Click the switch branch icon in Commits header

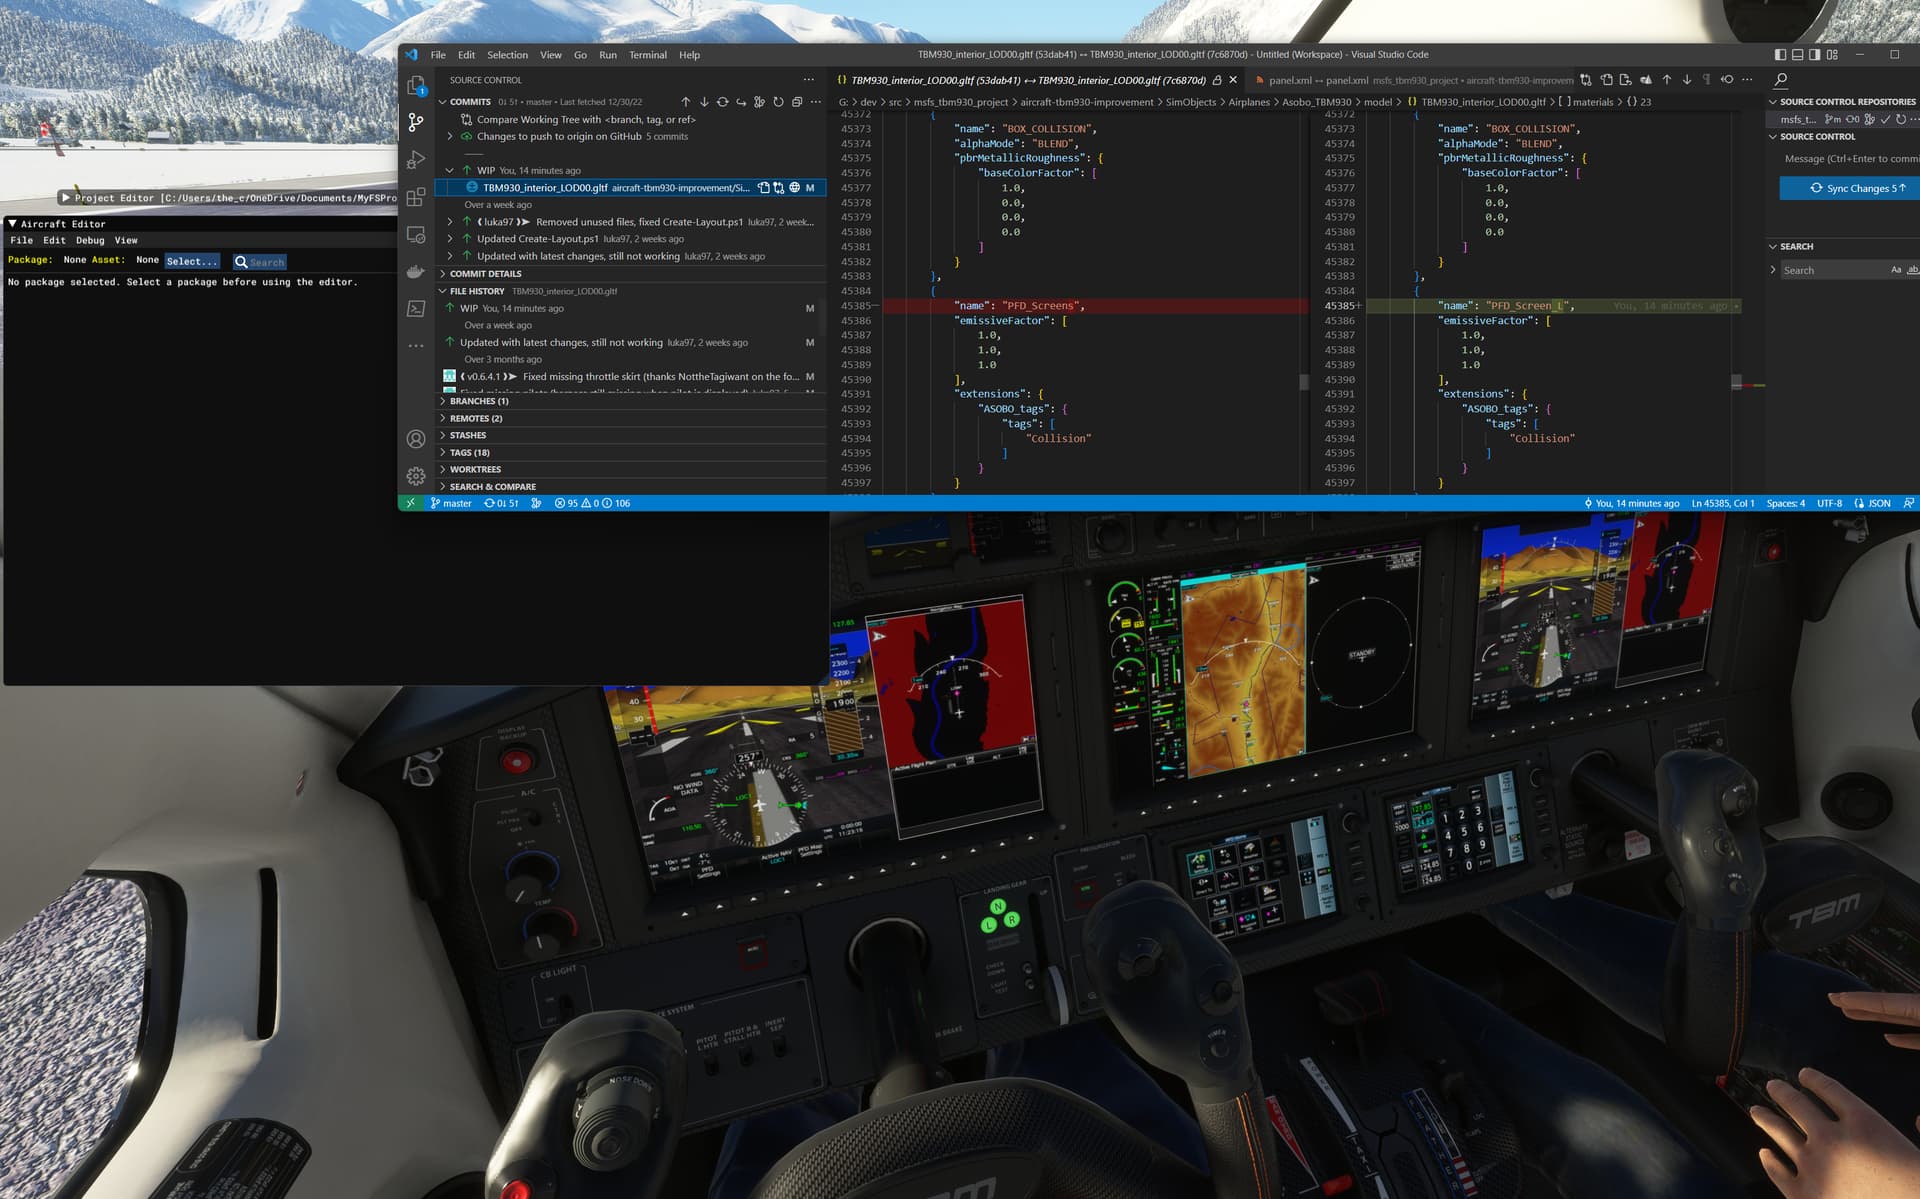point(741,102)
